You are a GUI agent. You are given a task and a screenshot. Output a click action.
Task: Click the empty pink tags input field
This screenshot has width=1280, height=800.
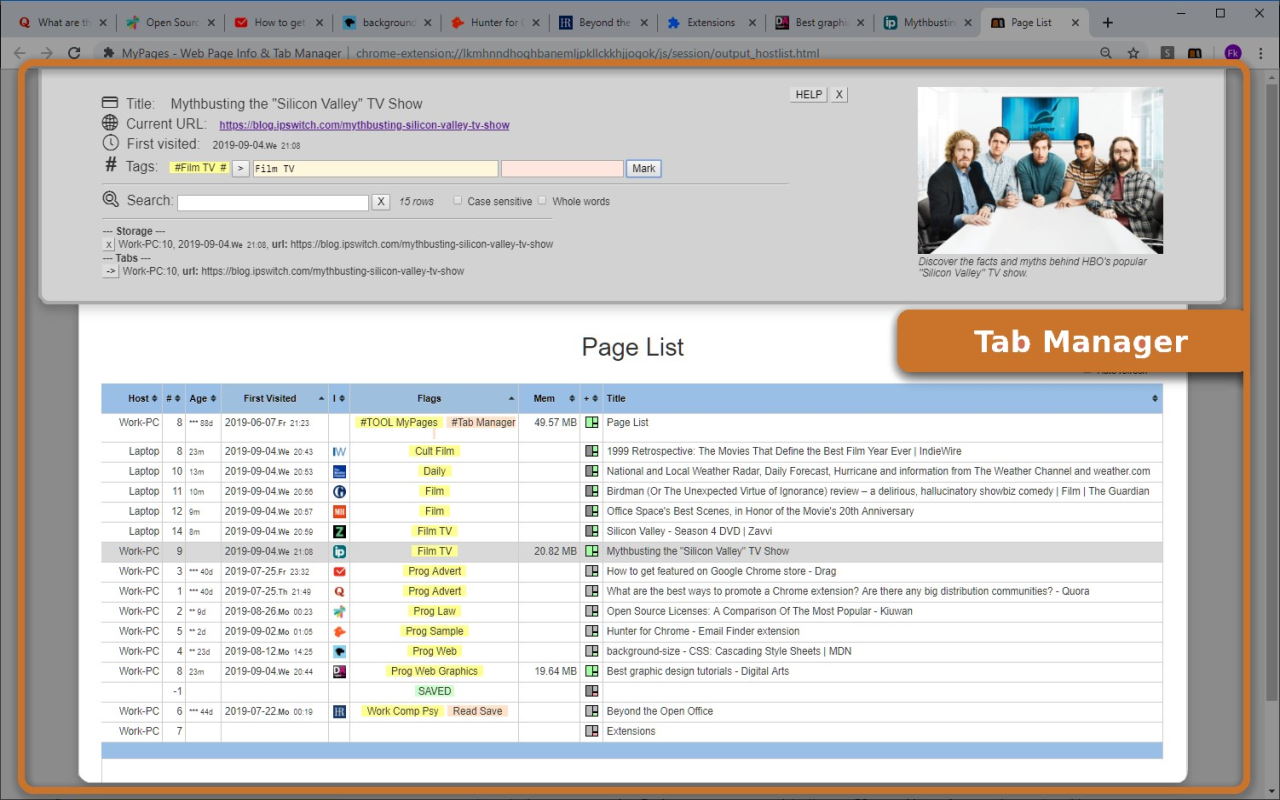point(562,169)
